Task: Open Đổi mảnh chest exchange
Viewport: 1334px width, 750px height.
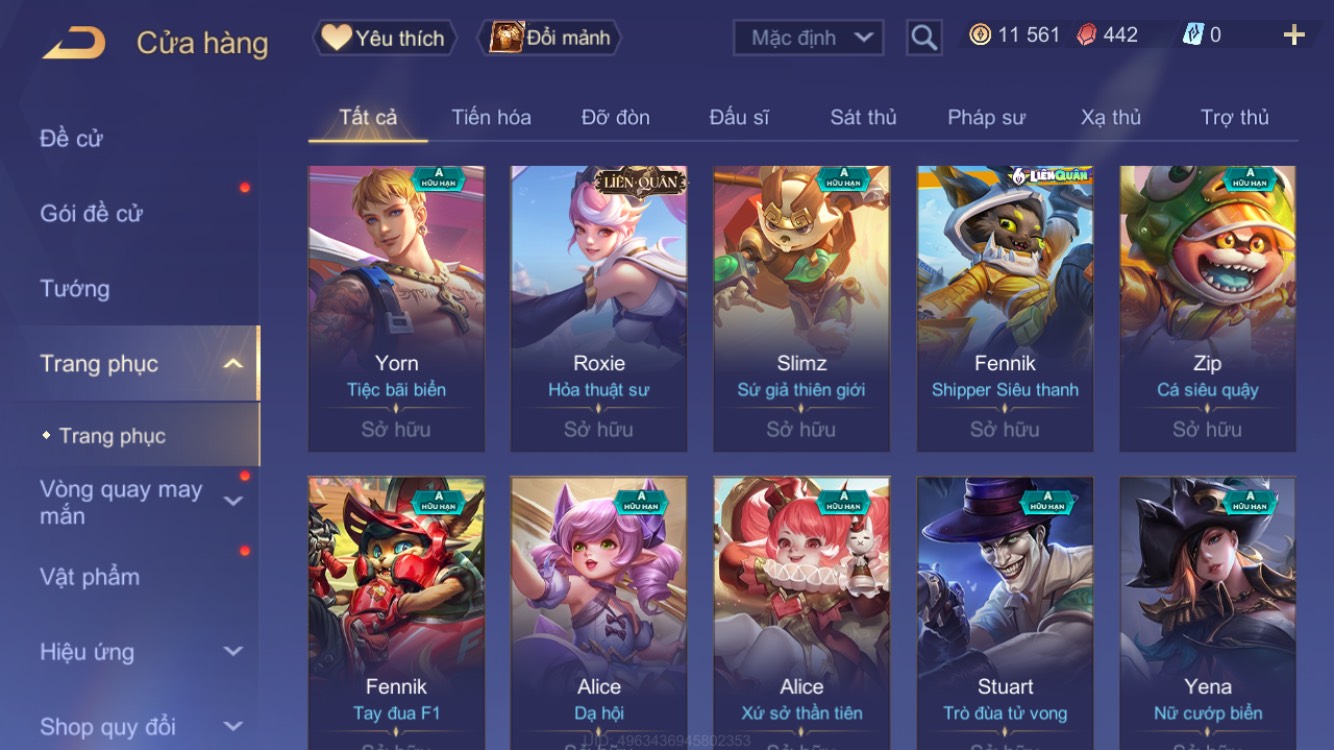Action: tap(550, 38)
